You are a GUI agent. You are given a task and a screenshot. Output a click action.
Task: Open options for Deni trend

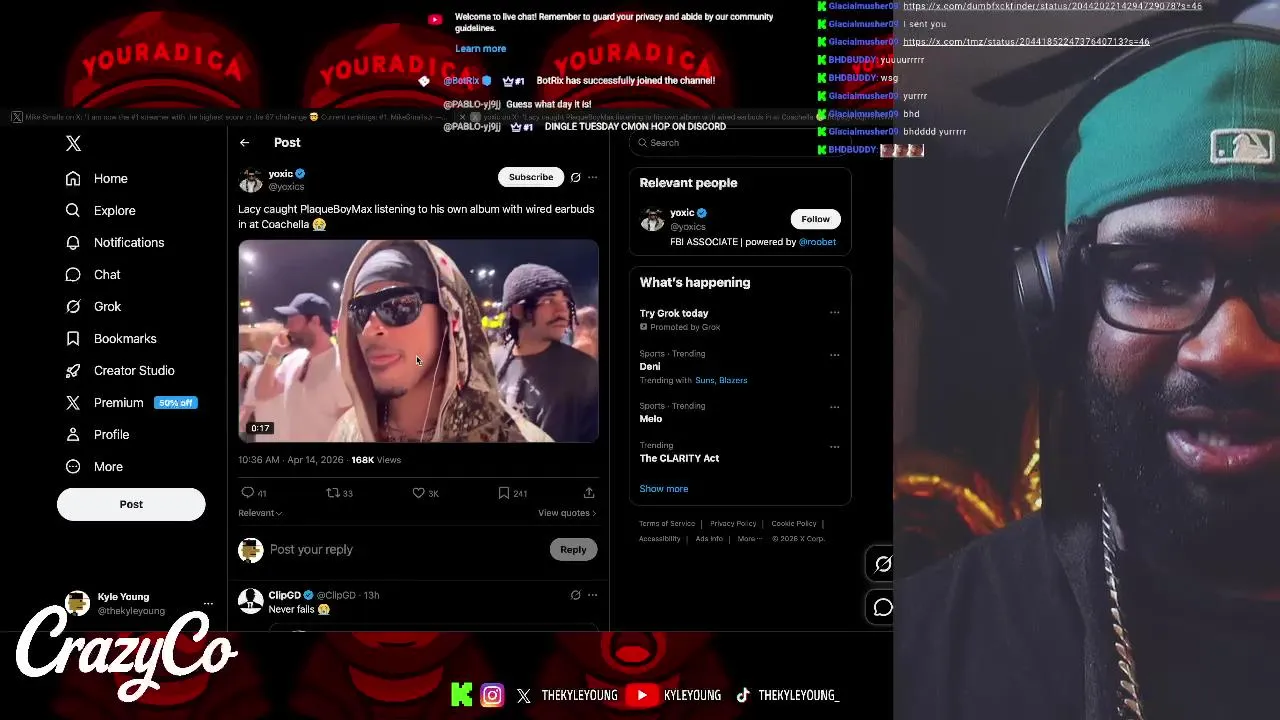[x=834, y=354]
